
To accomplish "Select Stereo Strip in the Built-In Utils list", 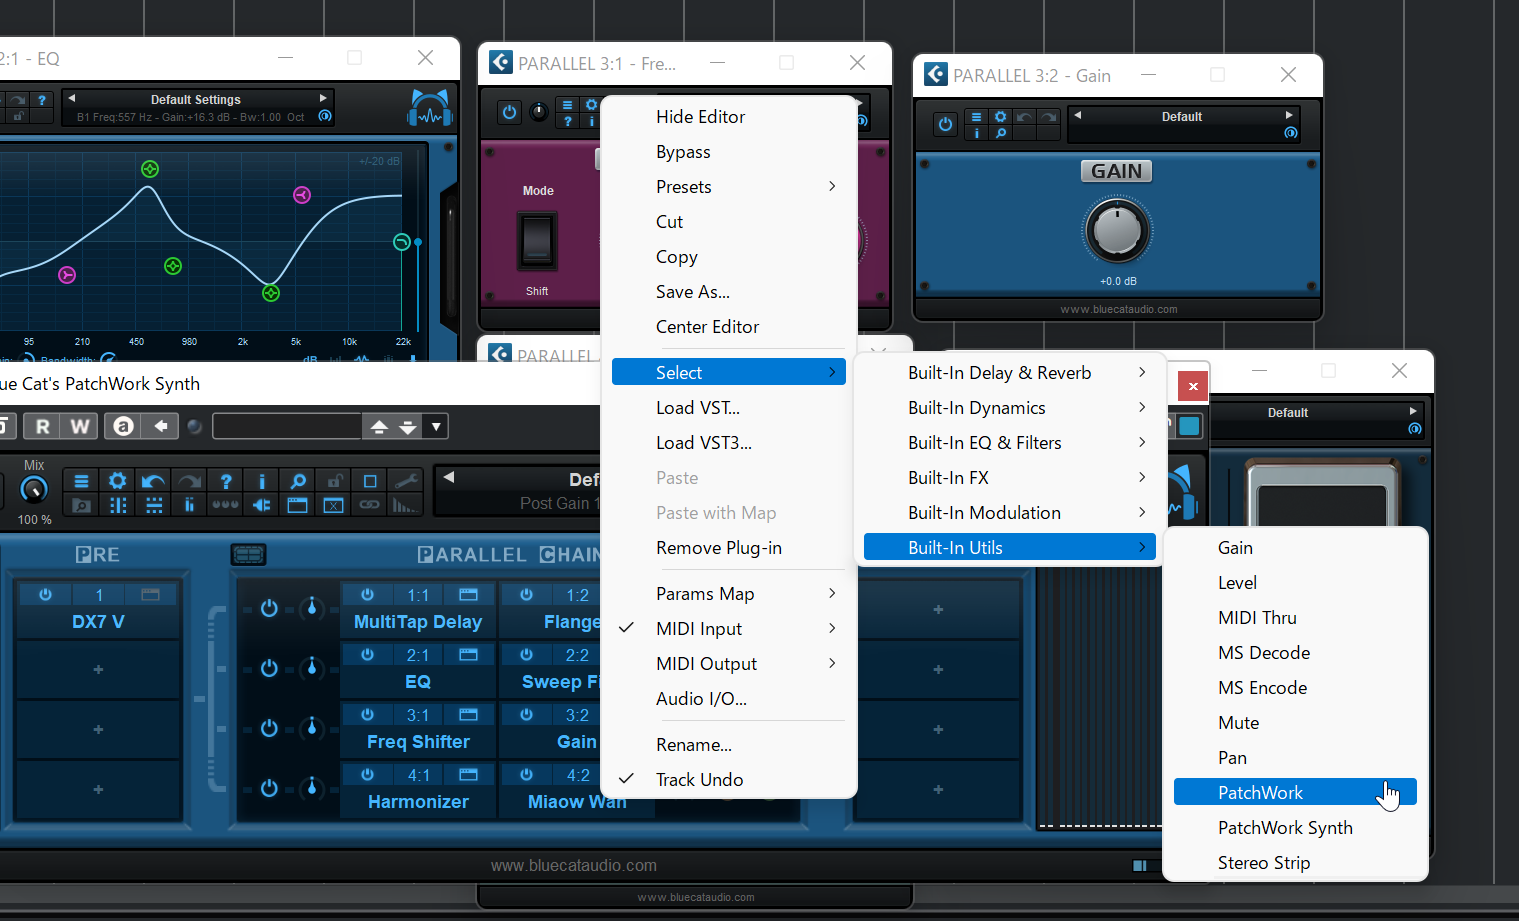I will (1295, 863).
